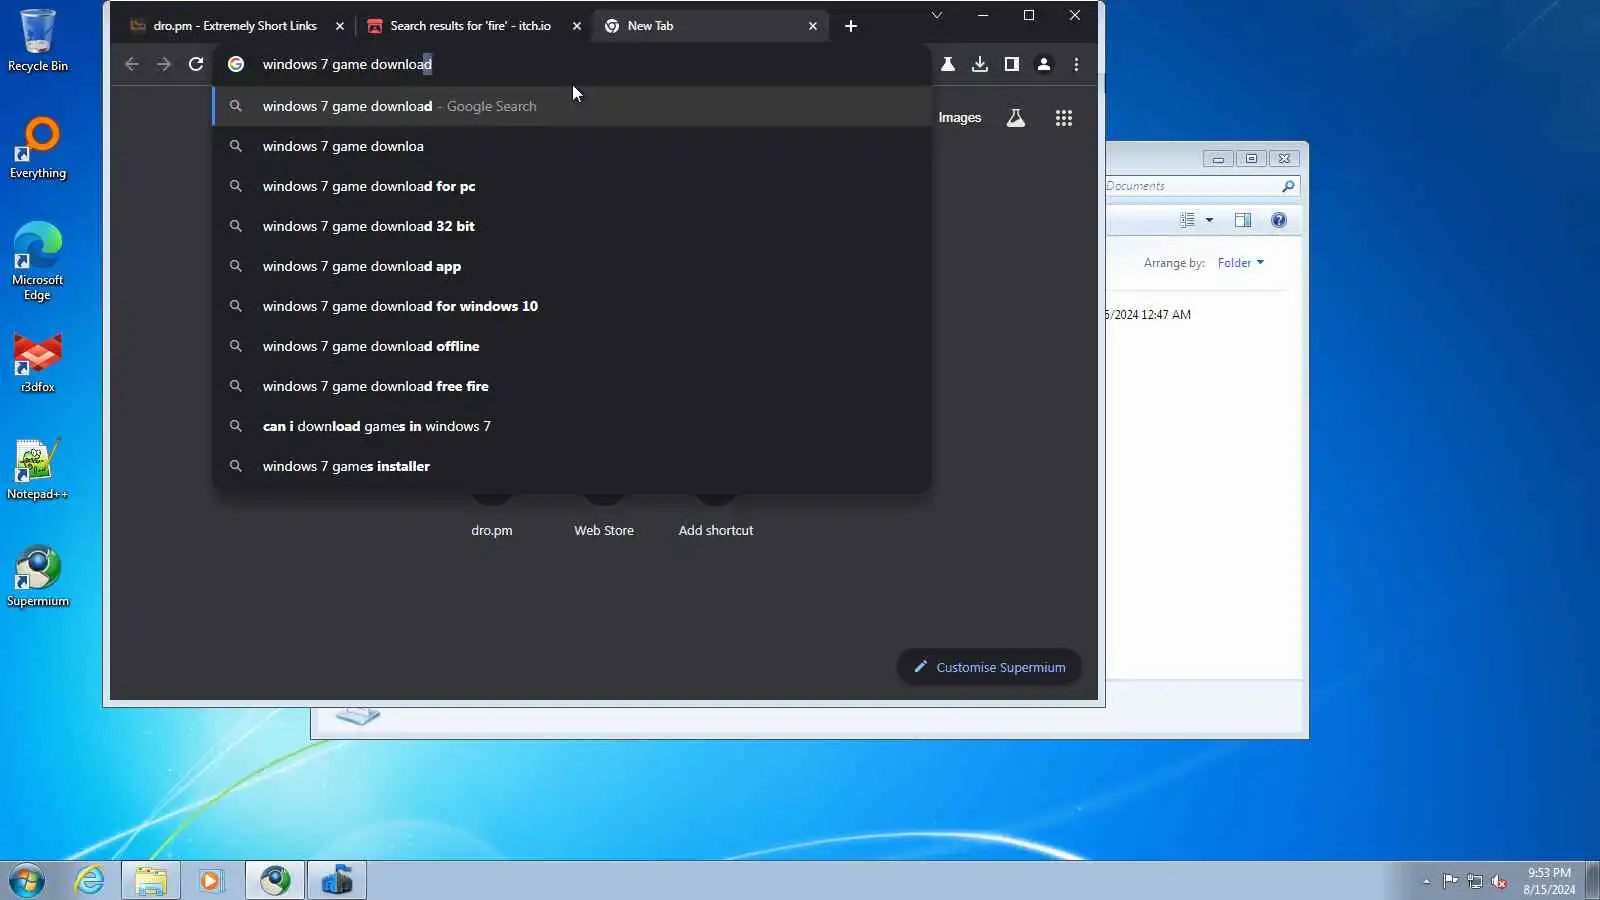The height and width of the screenshot is (900, 1600).
Task: Reload the current browser page
Action: [196, 64]
